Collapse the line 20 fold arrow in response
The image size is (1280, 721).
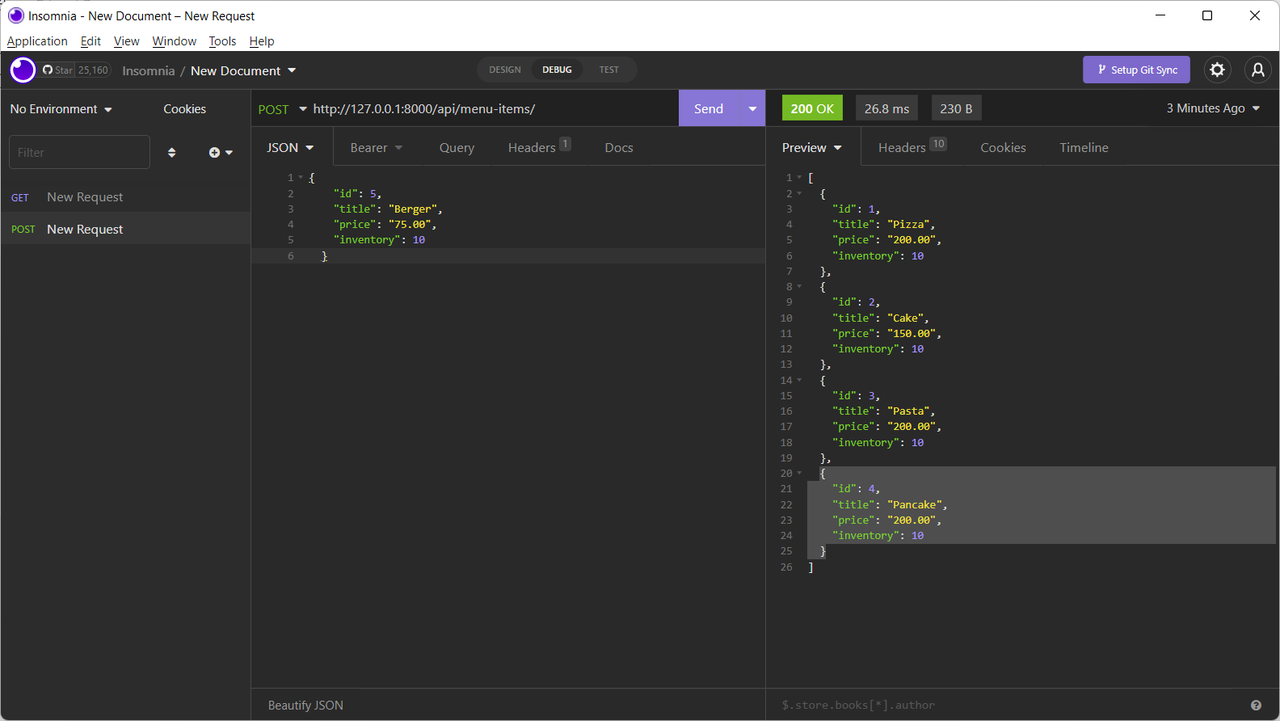click(x=799, y=473)
